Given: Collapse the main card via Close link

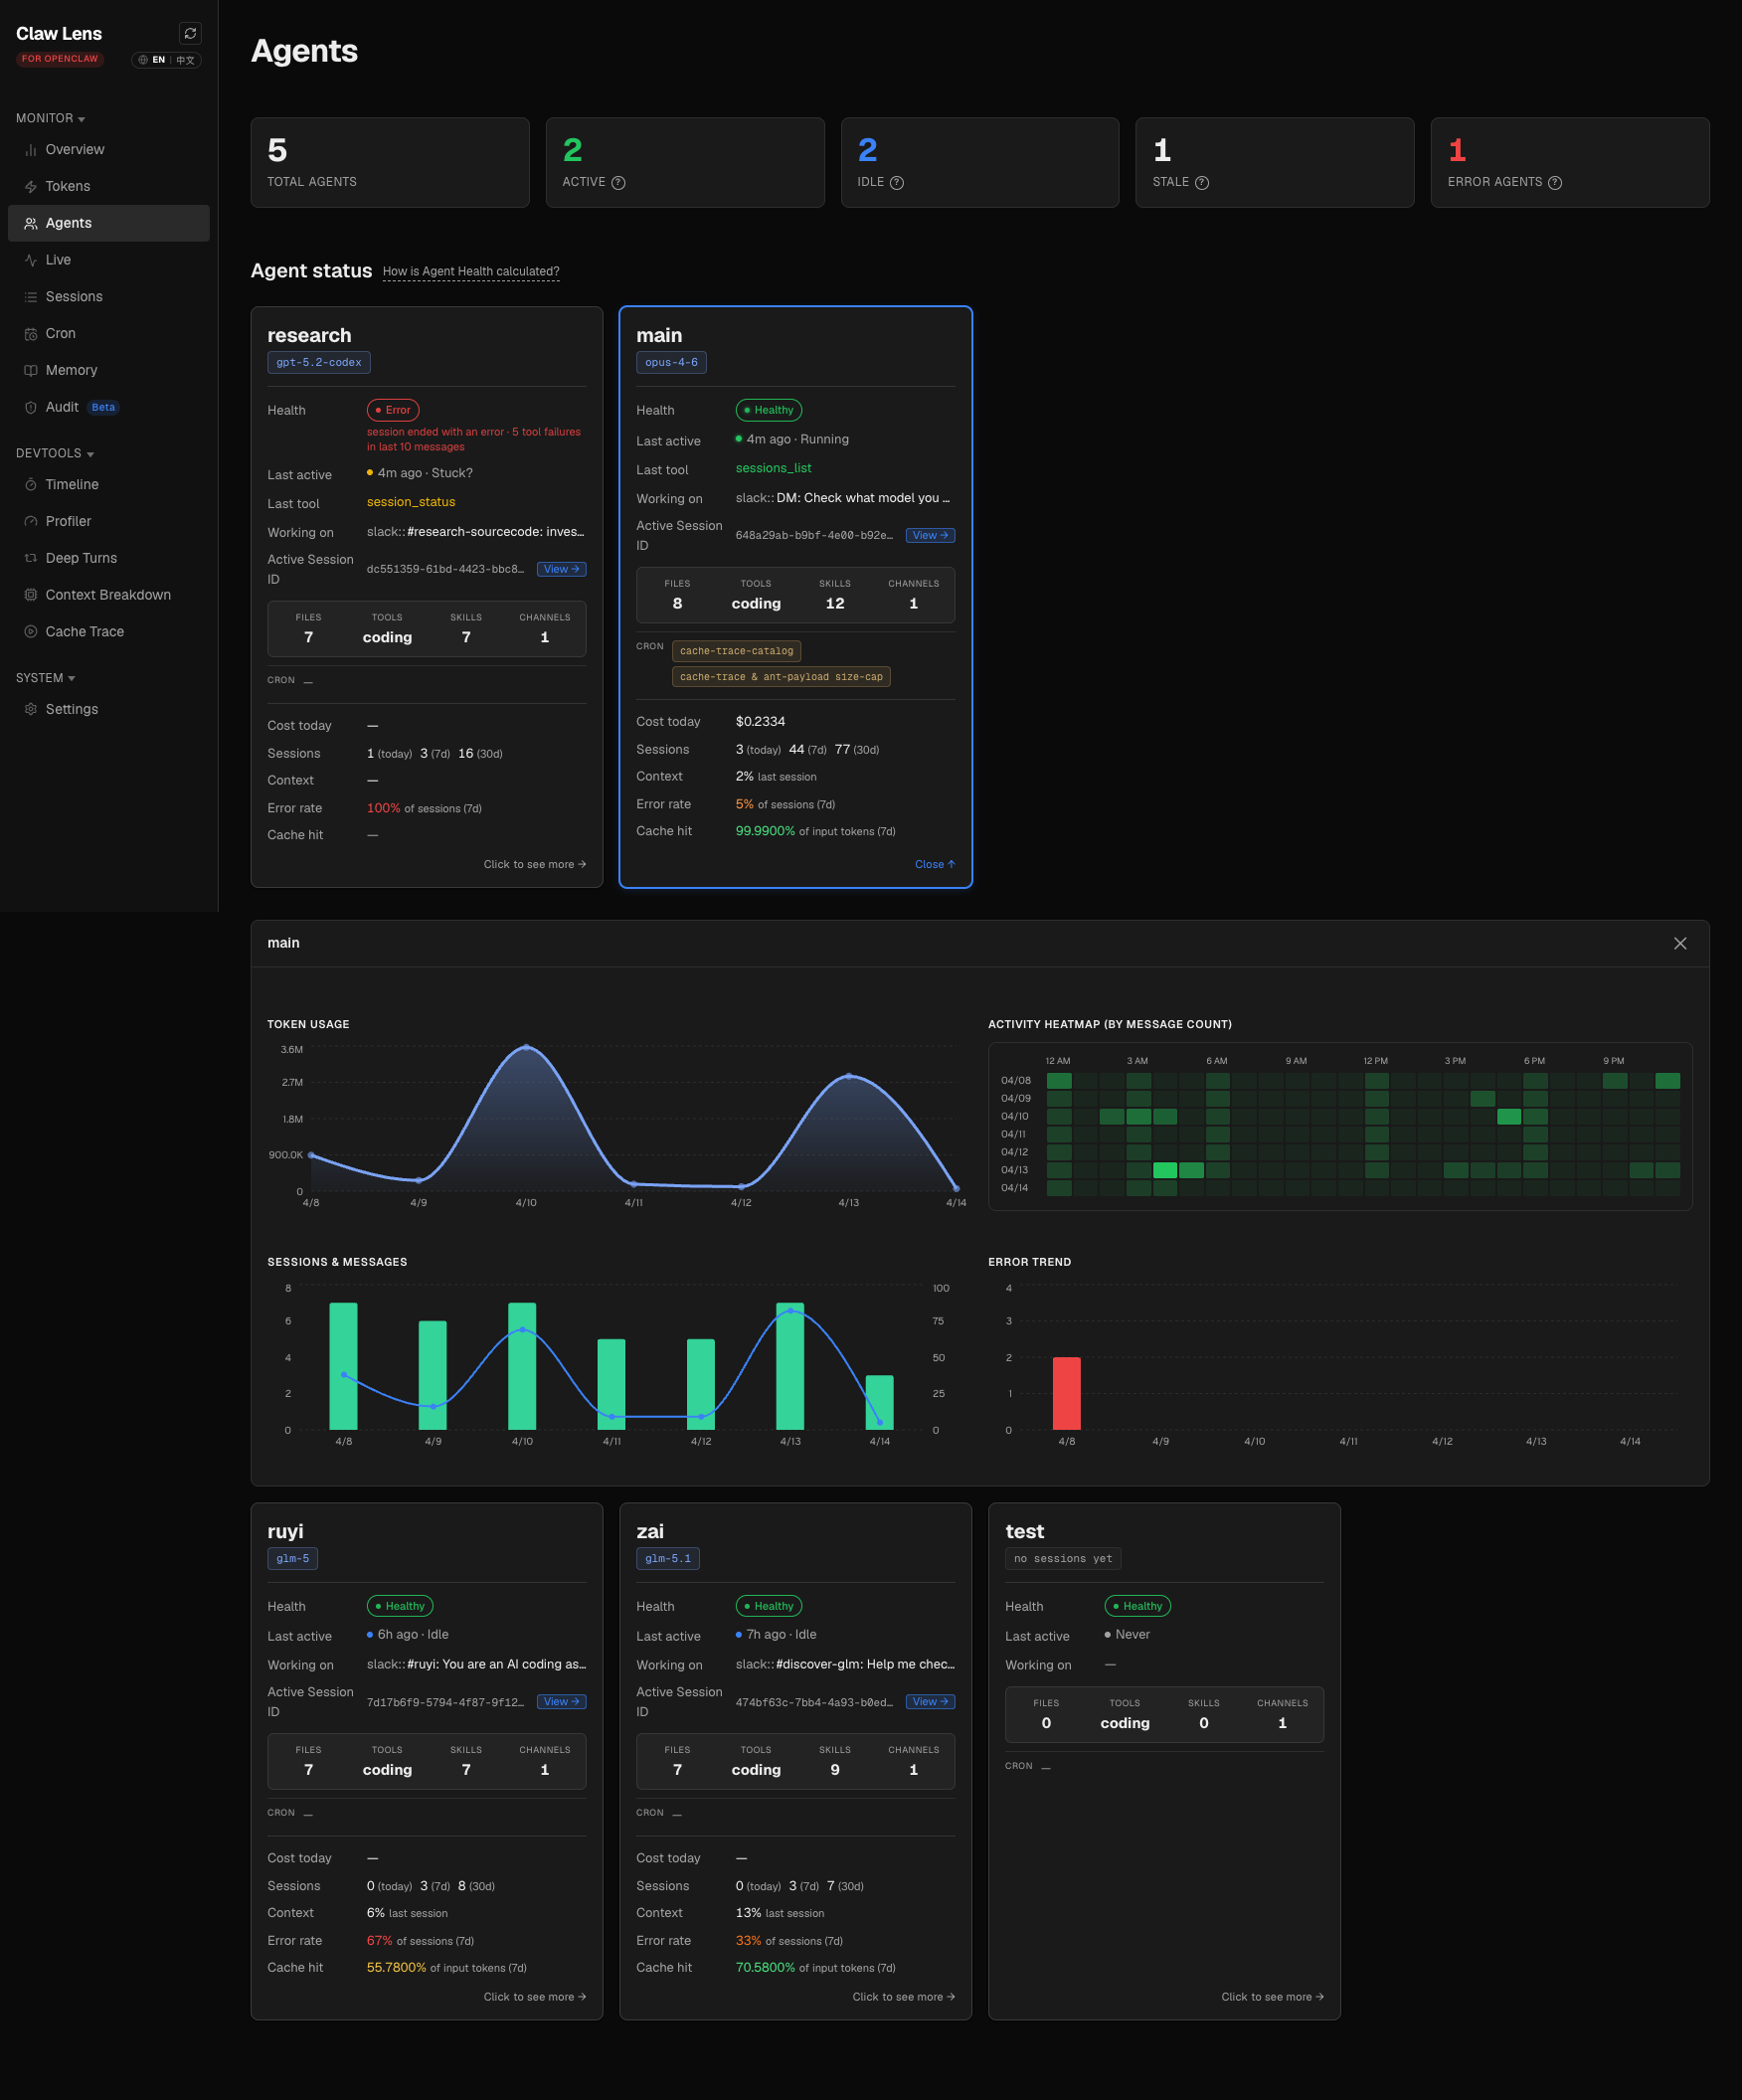Looking at the screenshot, I should tap(935, 865).
